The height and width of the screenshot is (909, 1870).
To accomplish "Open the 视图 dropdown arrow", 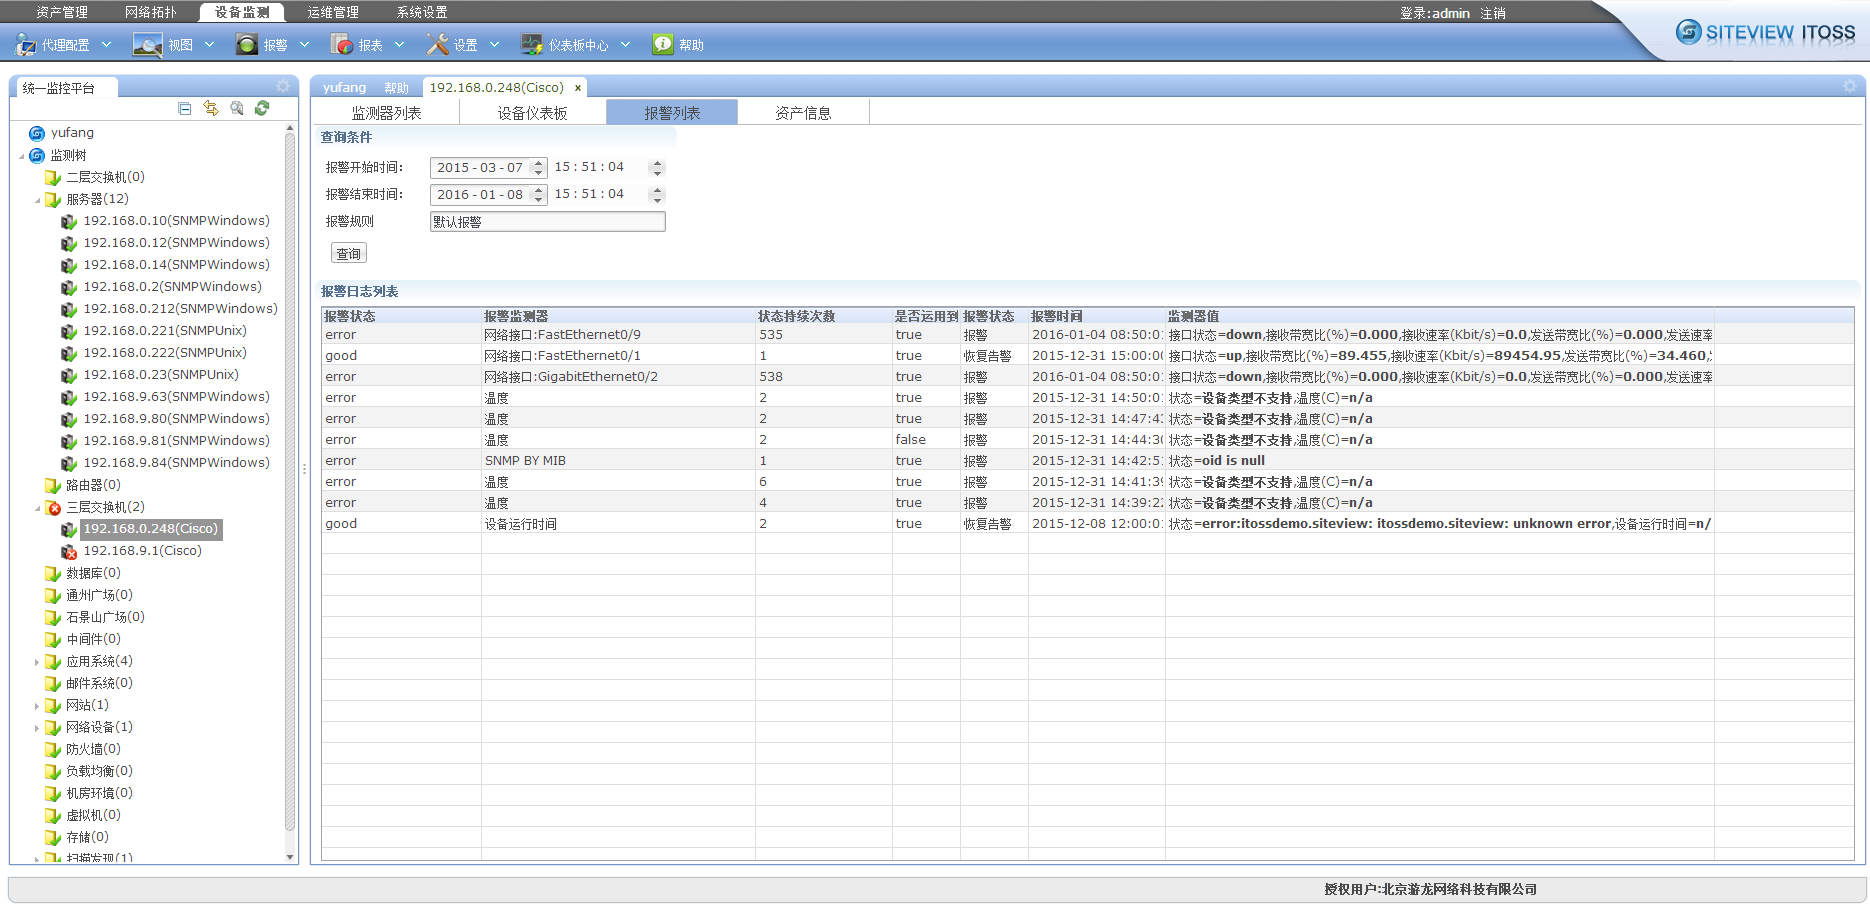I will (x=210, y=45).
